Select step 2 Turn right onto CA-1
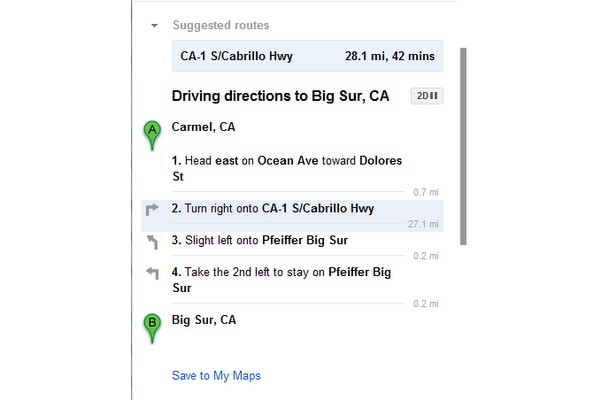This screenshot has width=600, height=400. coord(292,216)
